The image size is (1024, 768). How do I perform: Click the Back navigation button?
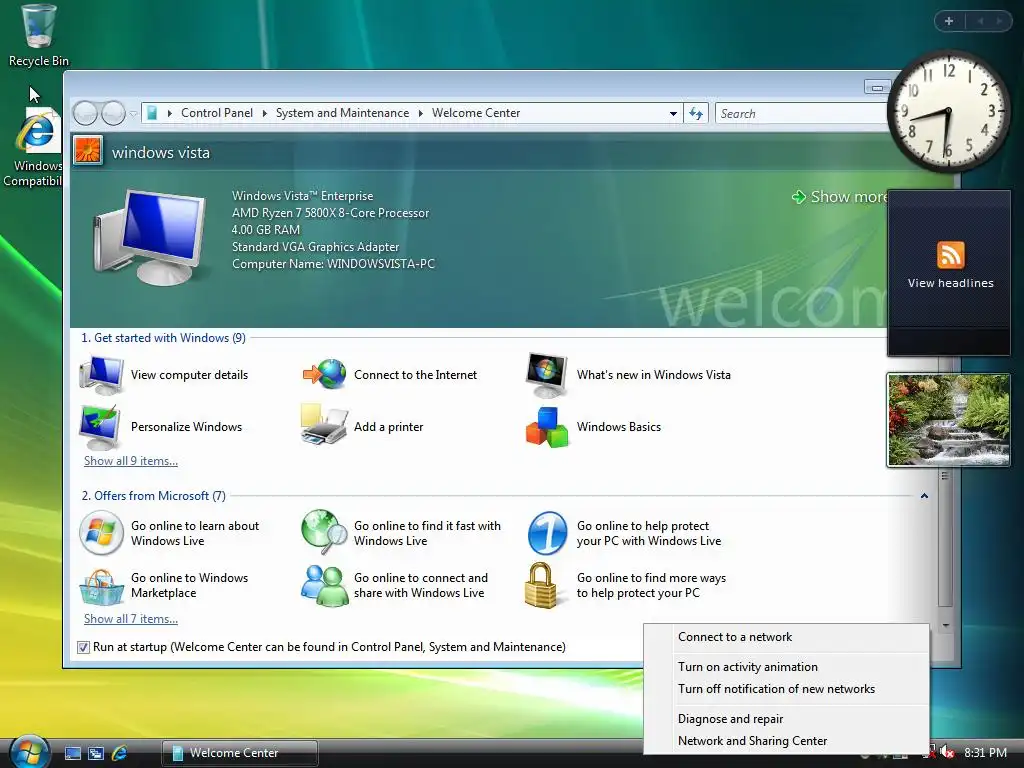click(x=86, y=114)
